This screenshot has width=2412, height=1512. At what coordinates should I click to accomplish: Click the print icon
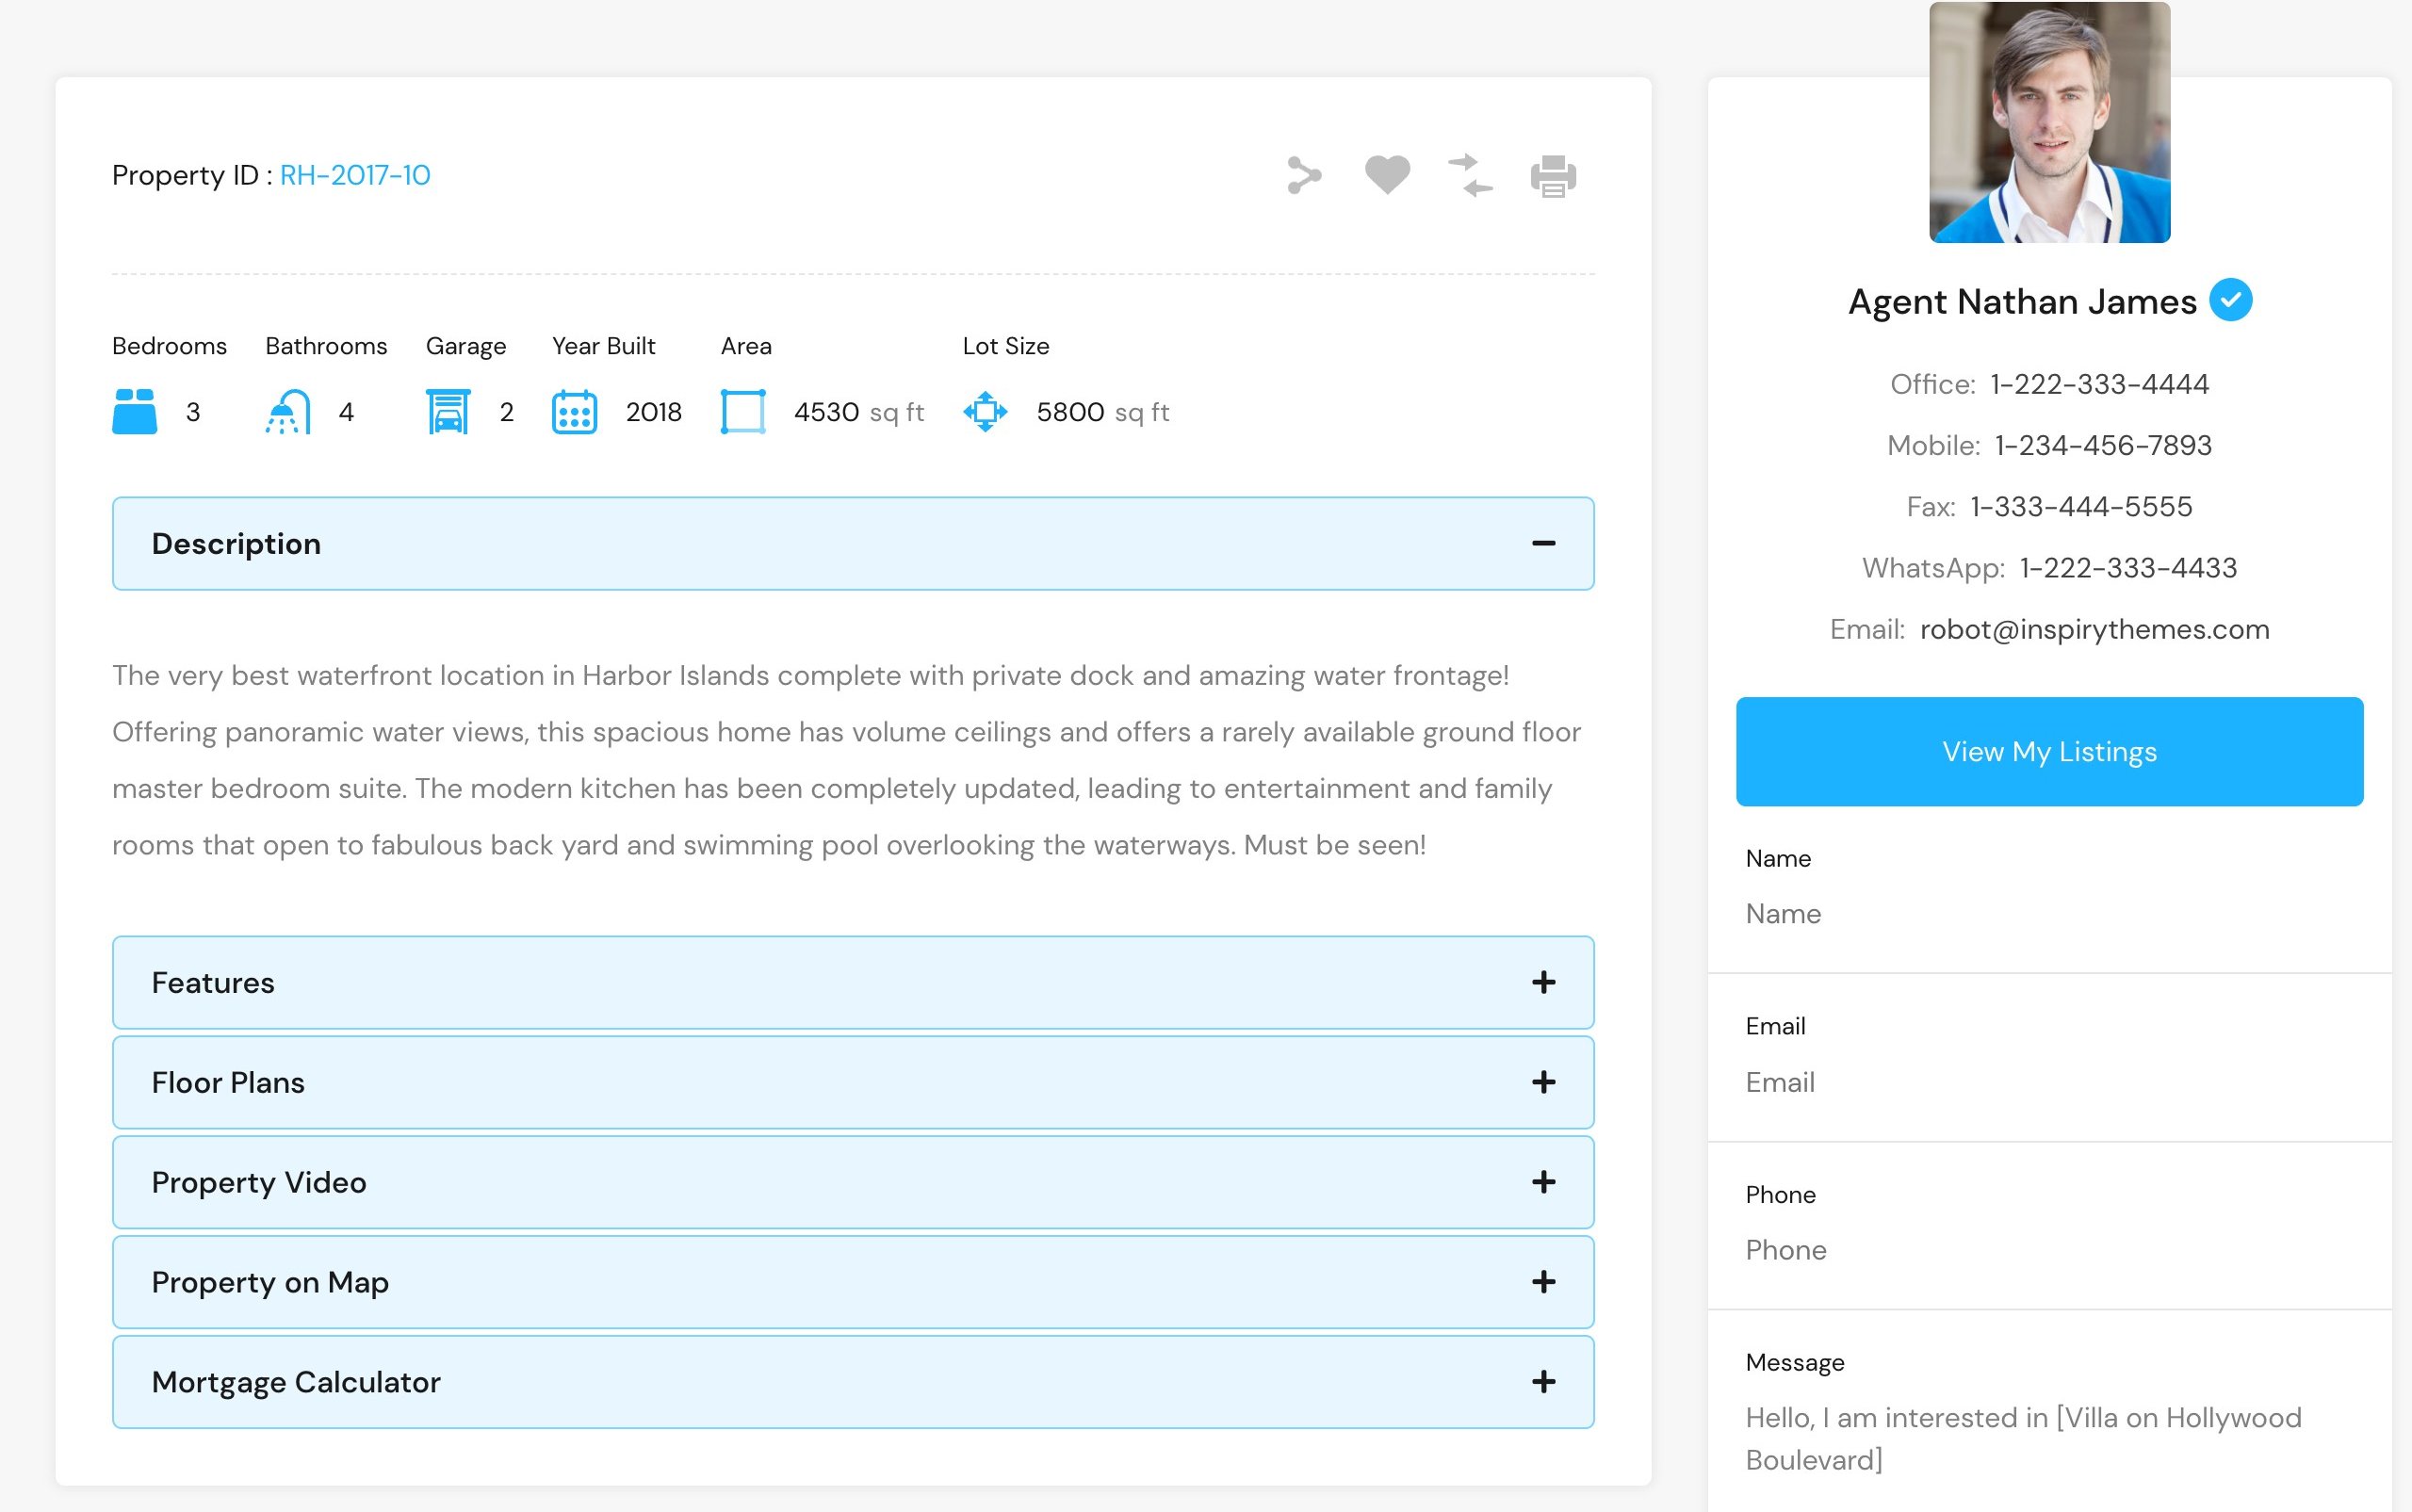pos(1553,177)
